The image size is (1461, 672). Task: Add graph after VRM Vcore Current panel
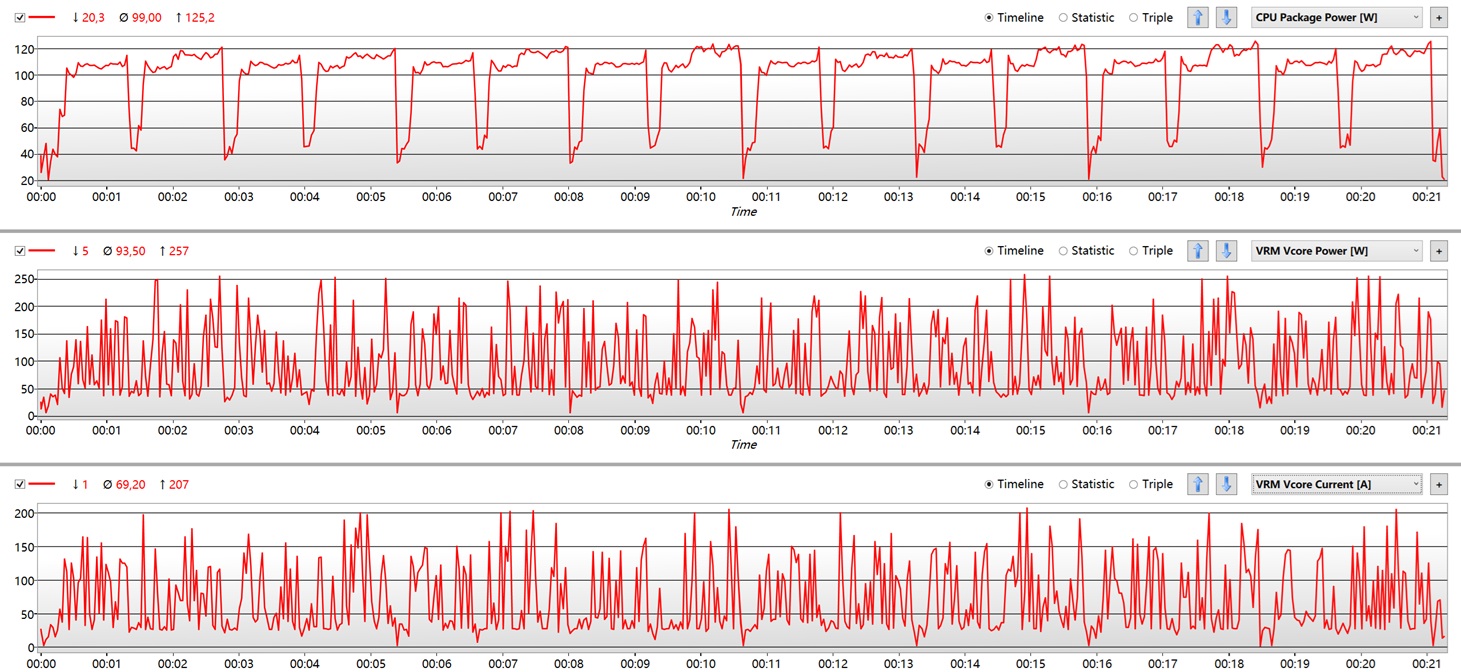coord(1439,484)
